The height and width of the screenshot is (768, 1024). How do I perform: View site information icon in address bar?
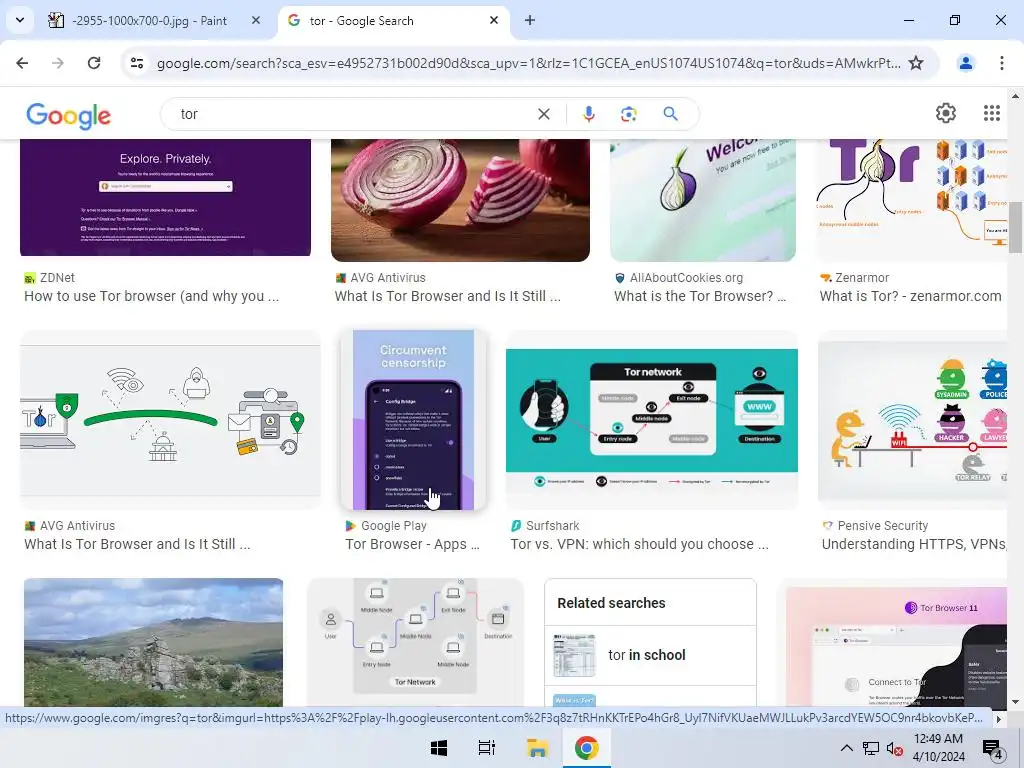coord(137,63)
